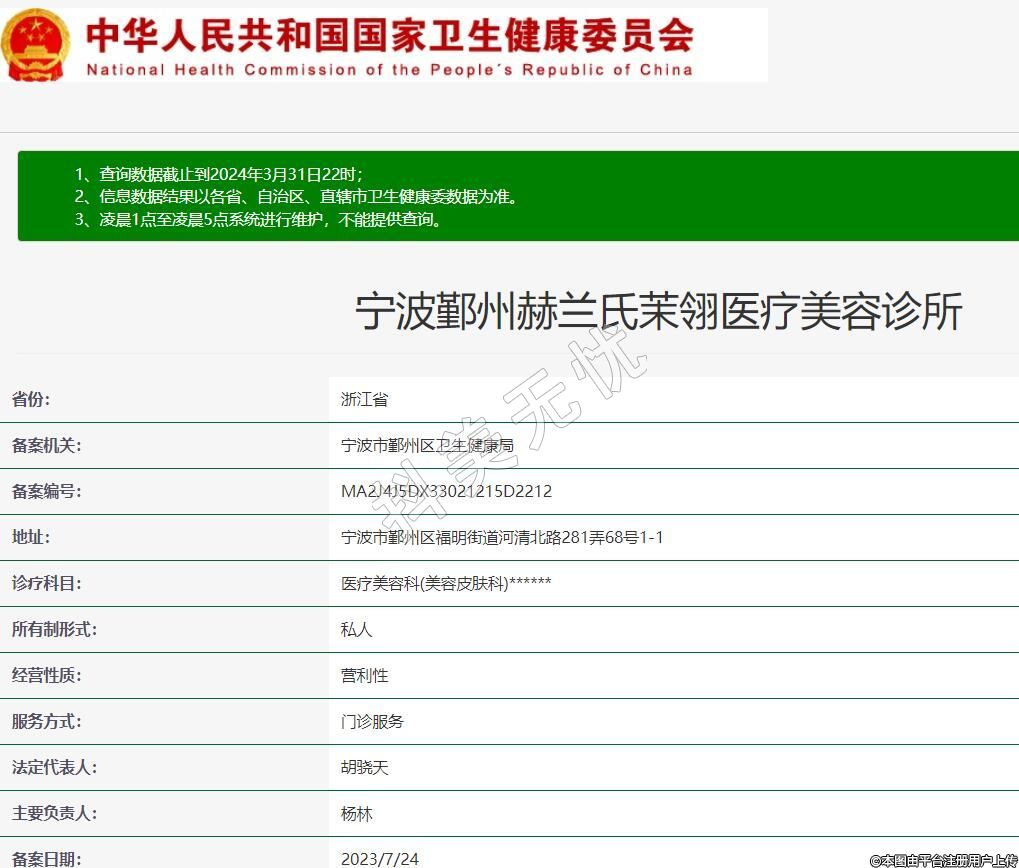This screenshot has height=868, width=1019.
Task: Click the English National Health Commission subtitle
Action: tap(388, 70)
